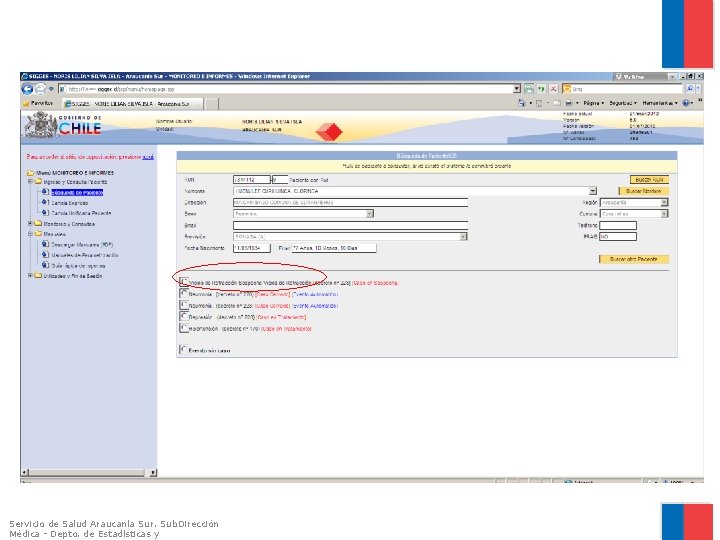Open the address bar history dropdown arrow

point(517,89)
